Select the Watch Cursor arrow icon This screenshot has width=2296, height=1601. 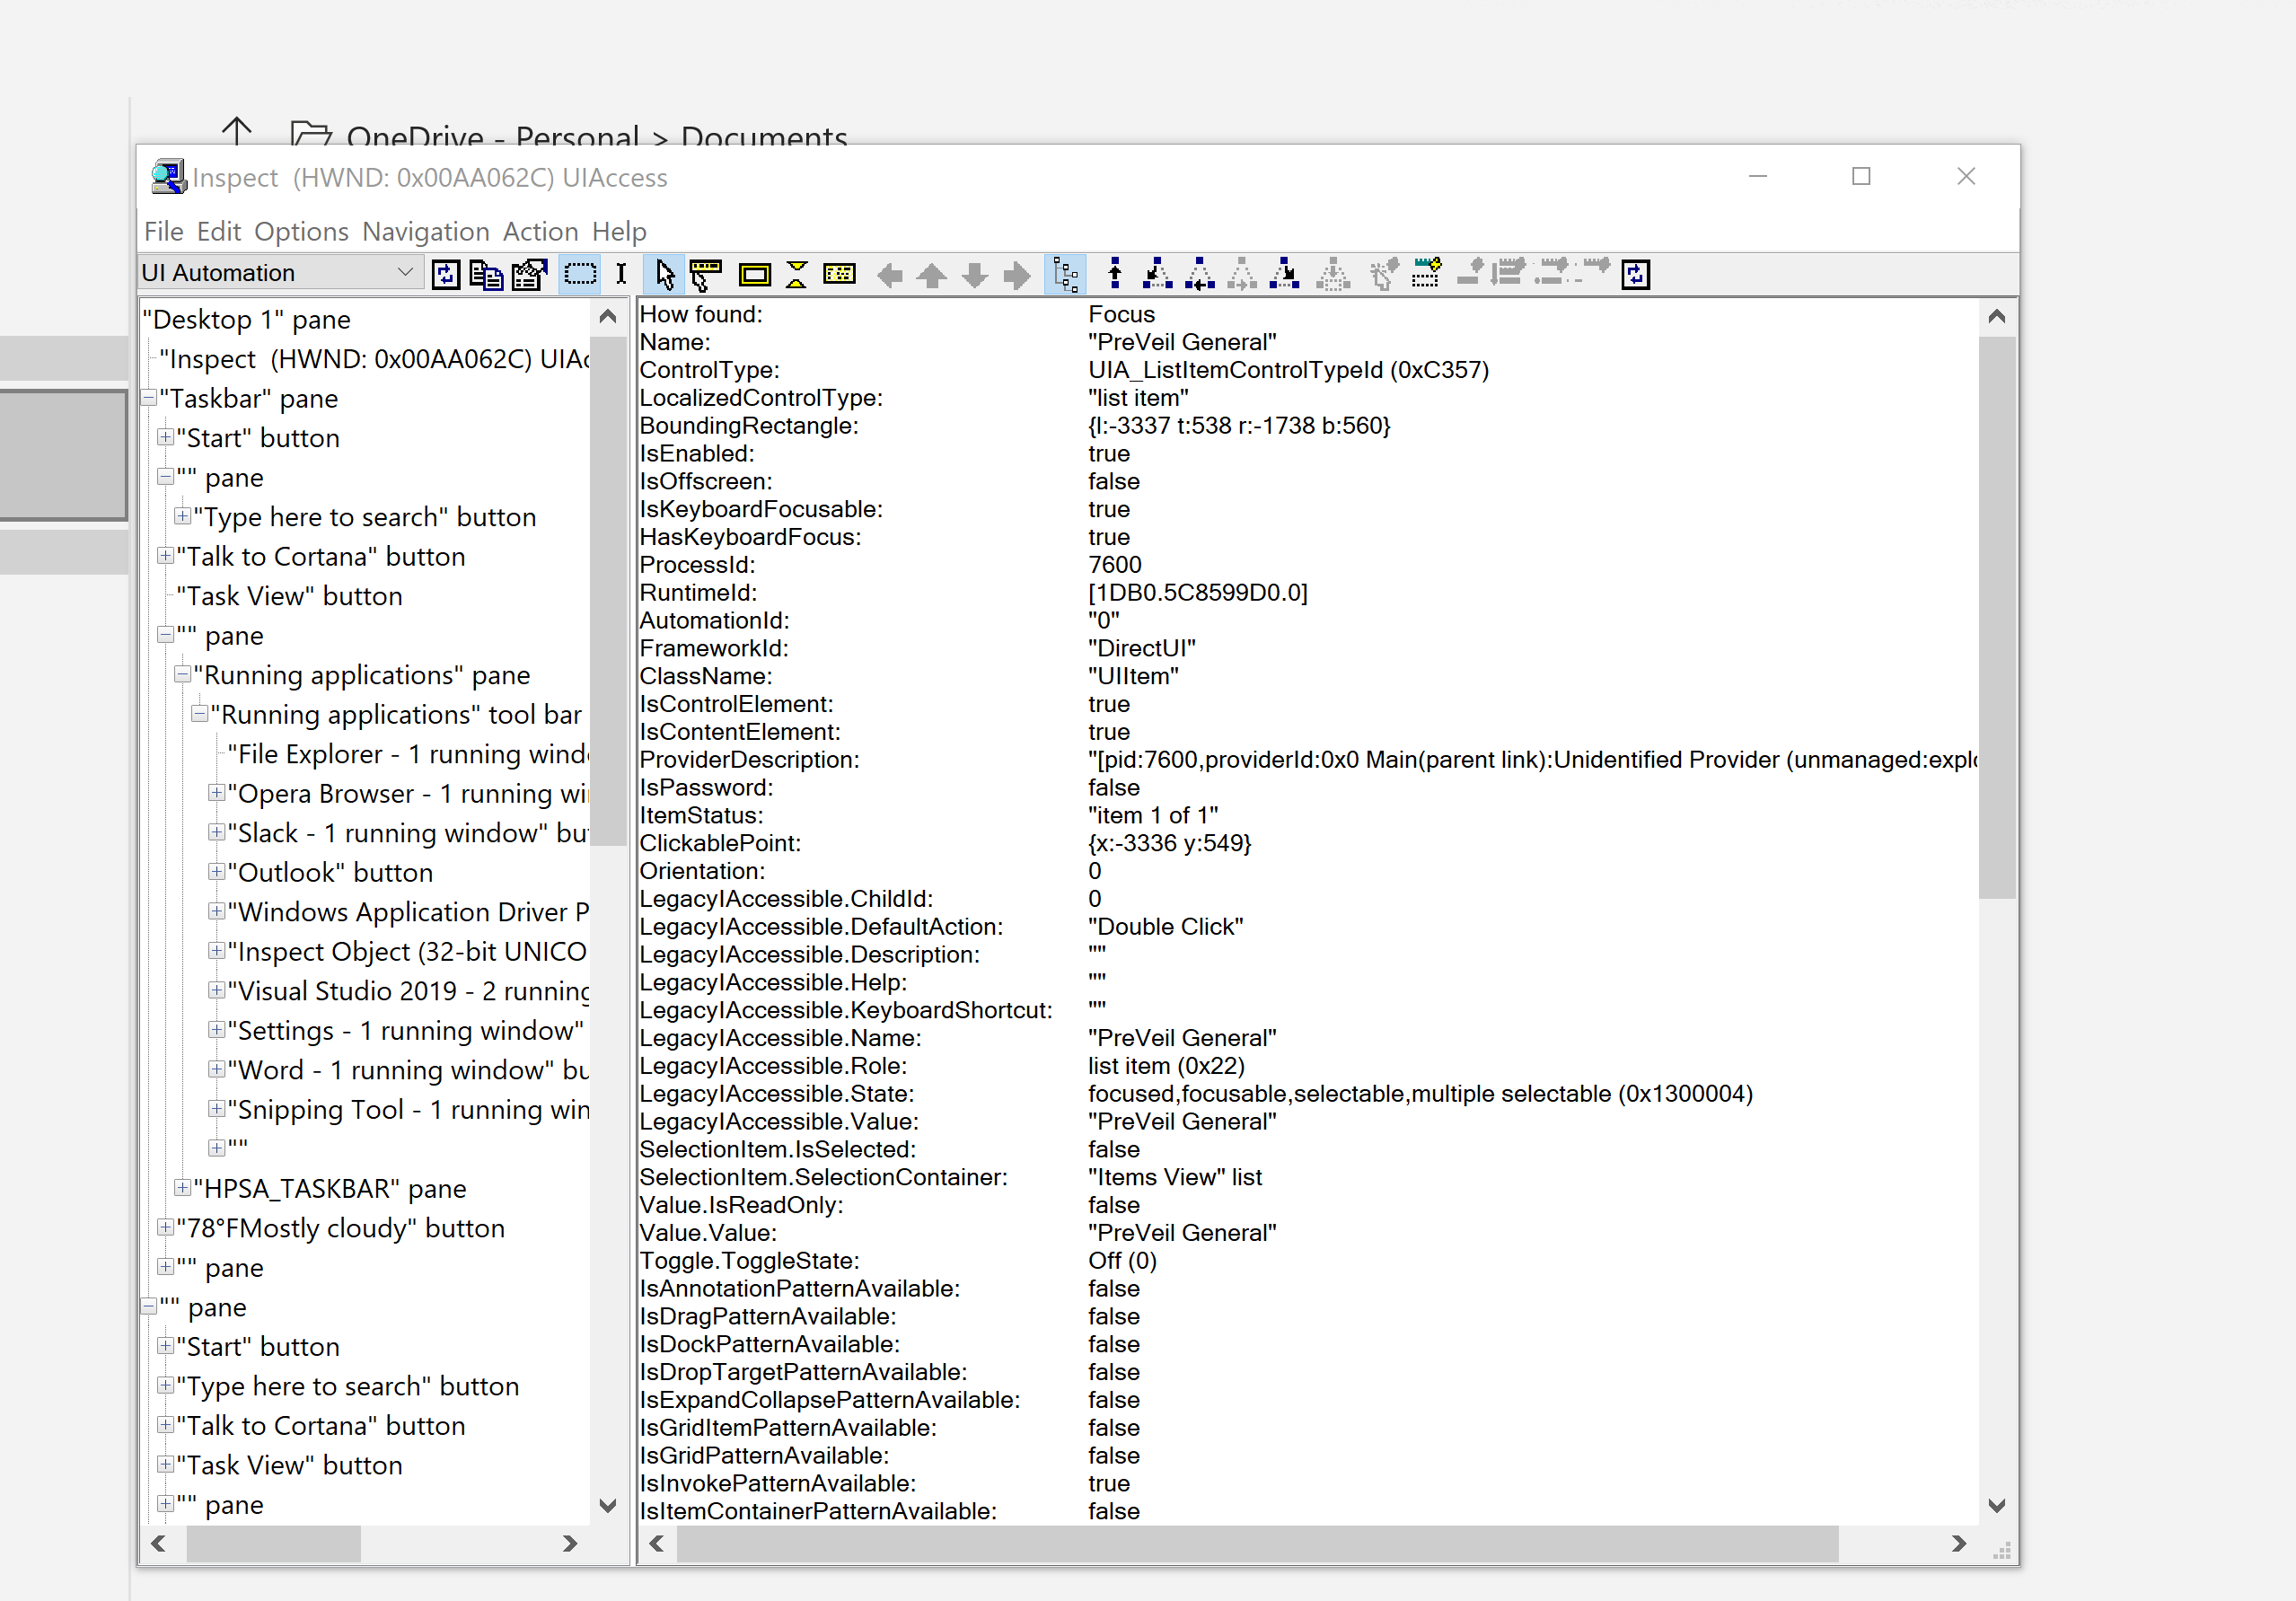pos(665,274)
